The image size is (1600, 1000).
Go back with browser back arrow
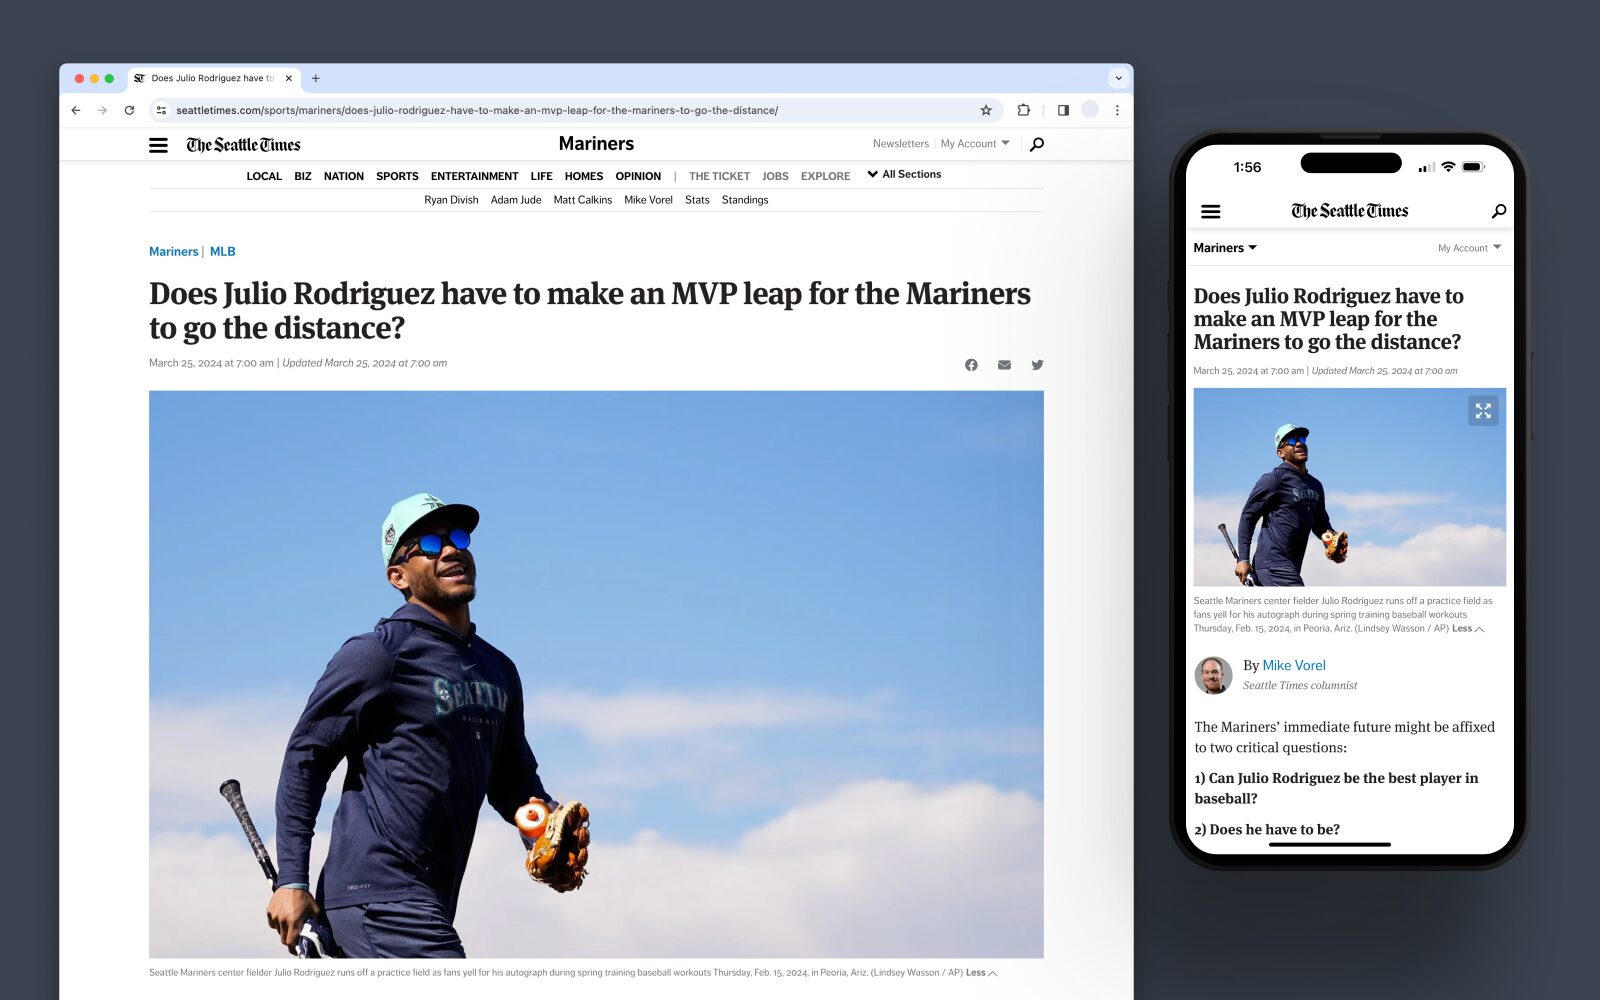[x=76, y=110]
